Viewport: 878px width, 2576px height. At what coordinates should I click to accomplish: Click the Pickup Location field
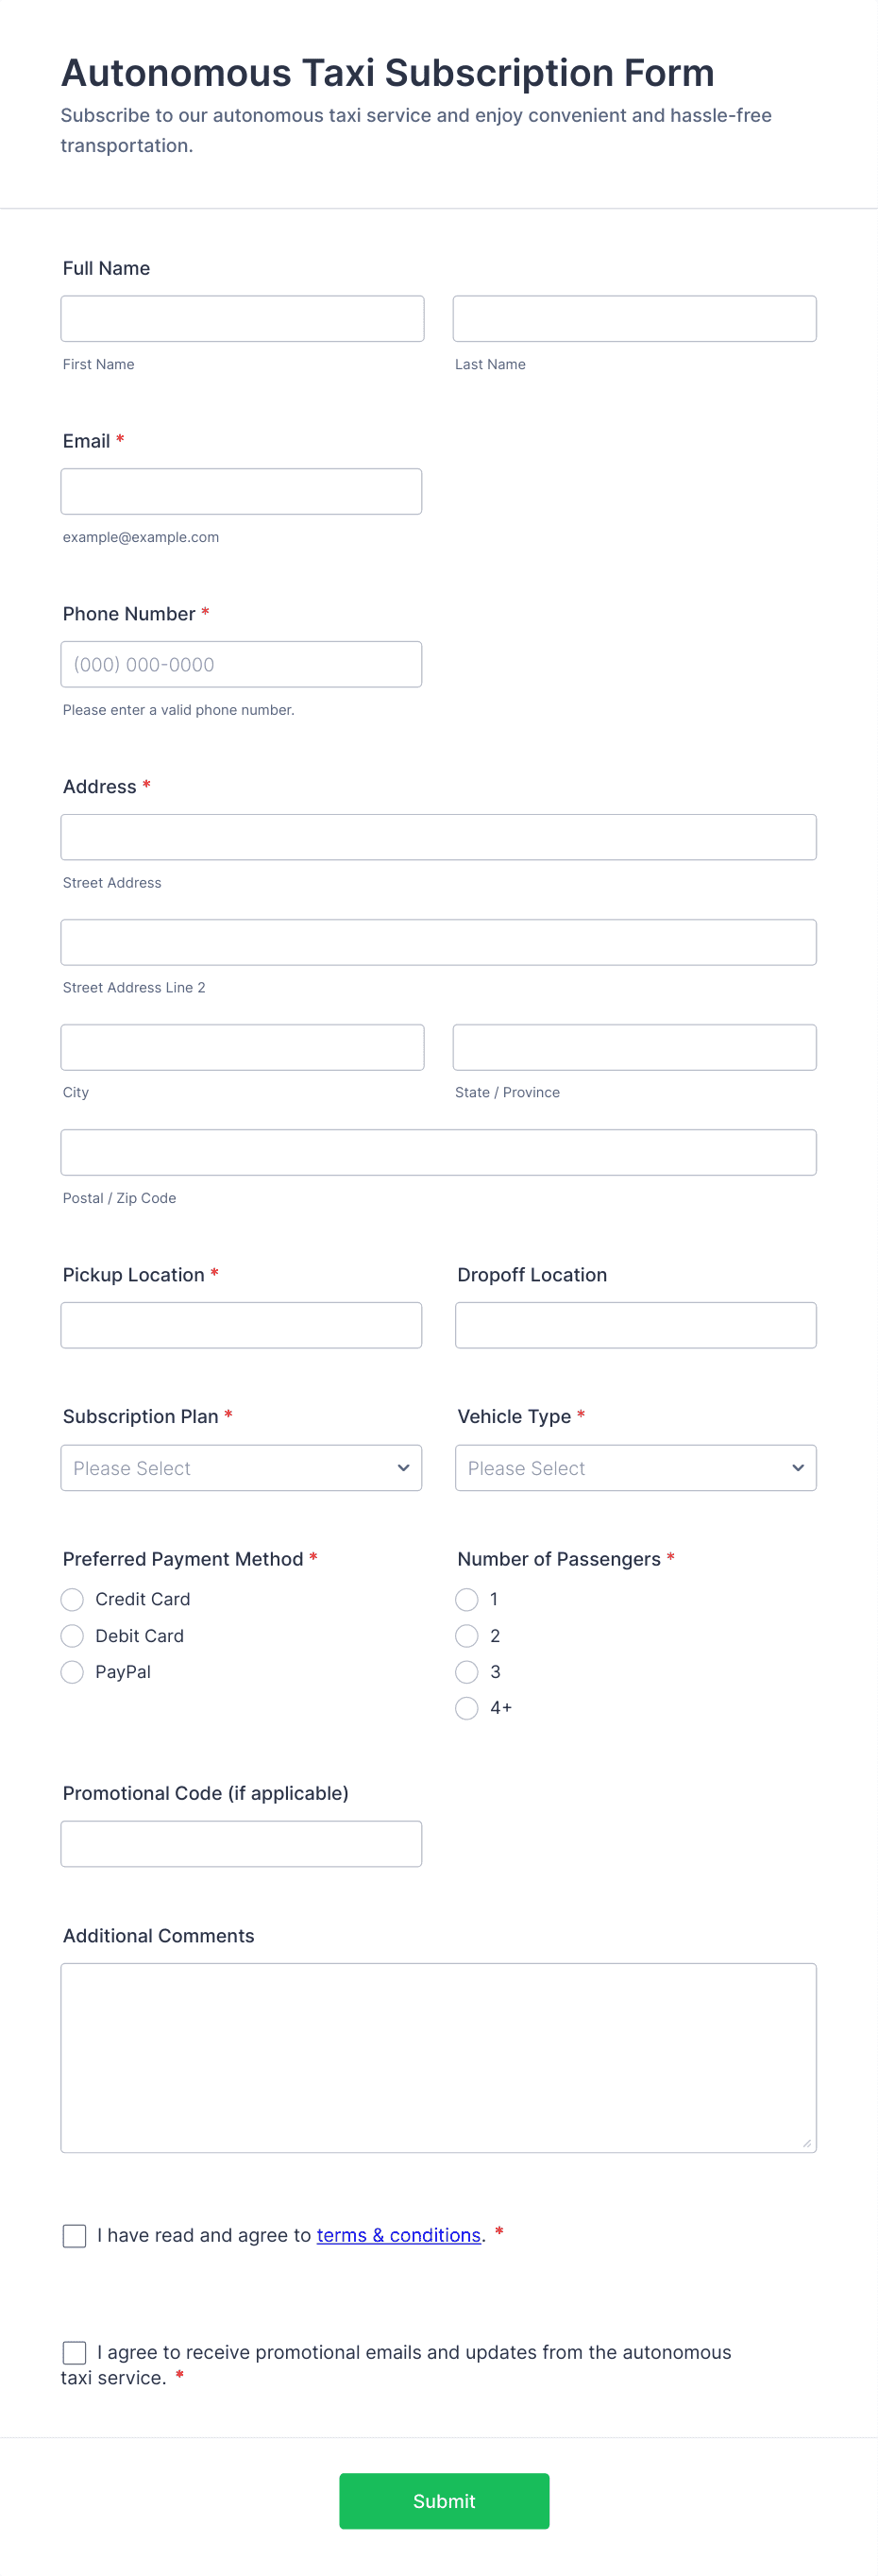click(240, 1324)
